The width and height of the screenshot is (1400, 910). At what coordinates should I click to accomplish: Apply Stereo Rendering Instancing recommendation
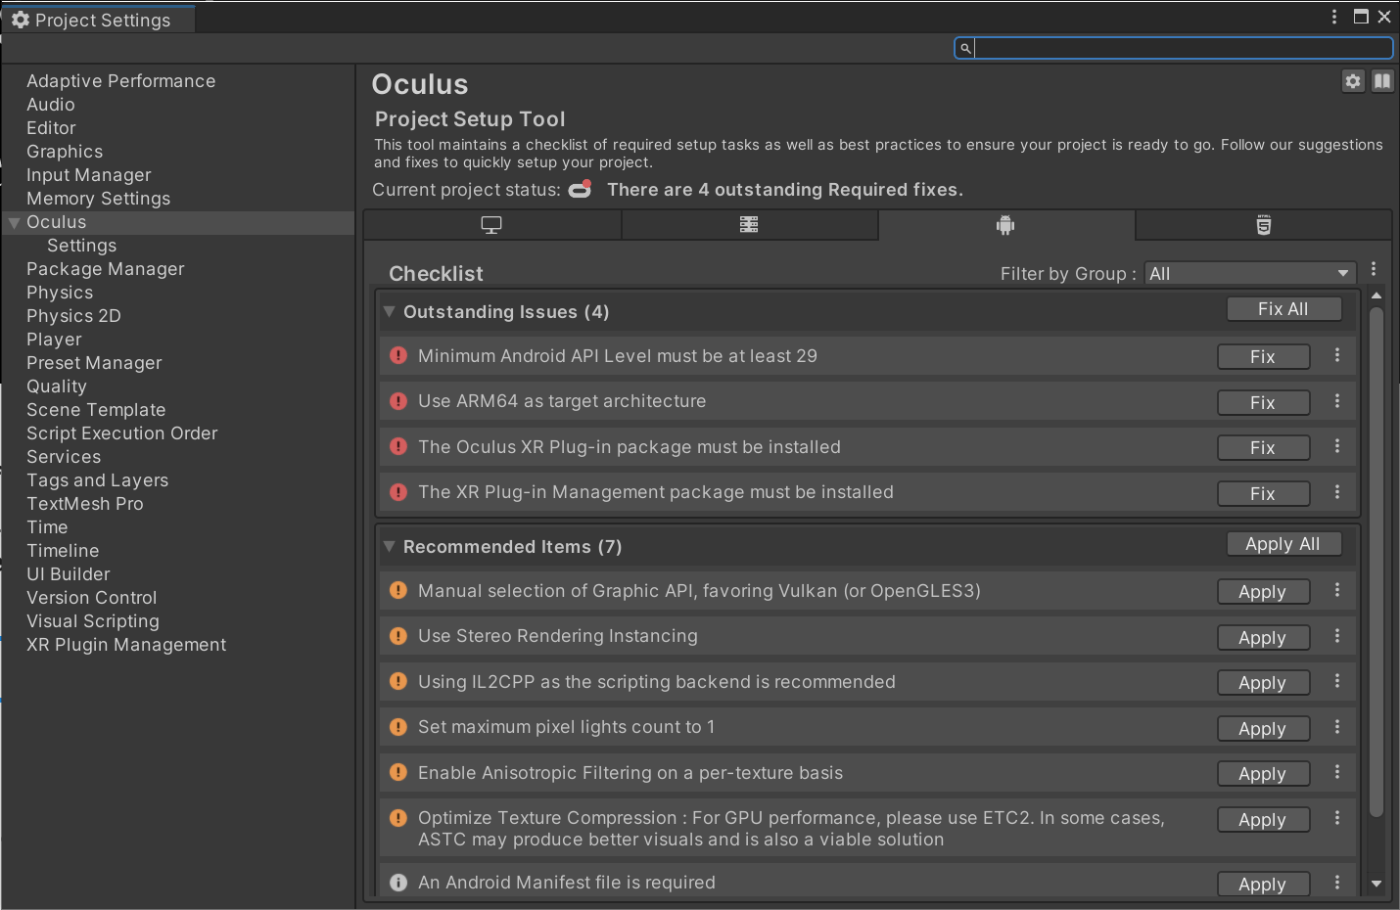point(1263,638)
